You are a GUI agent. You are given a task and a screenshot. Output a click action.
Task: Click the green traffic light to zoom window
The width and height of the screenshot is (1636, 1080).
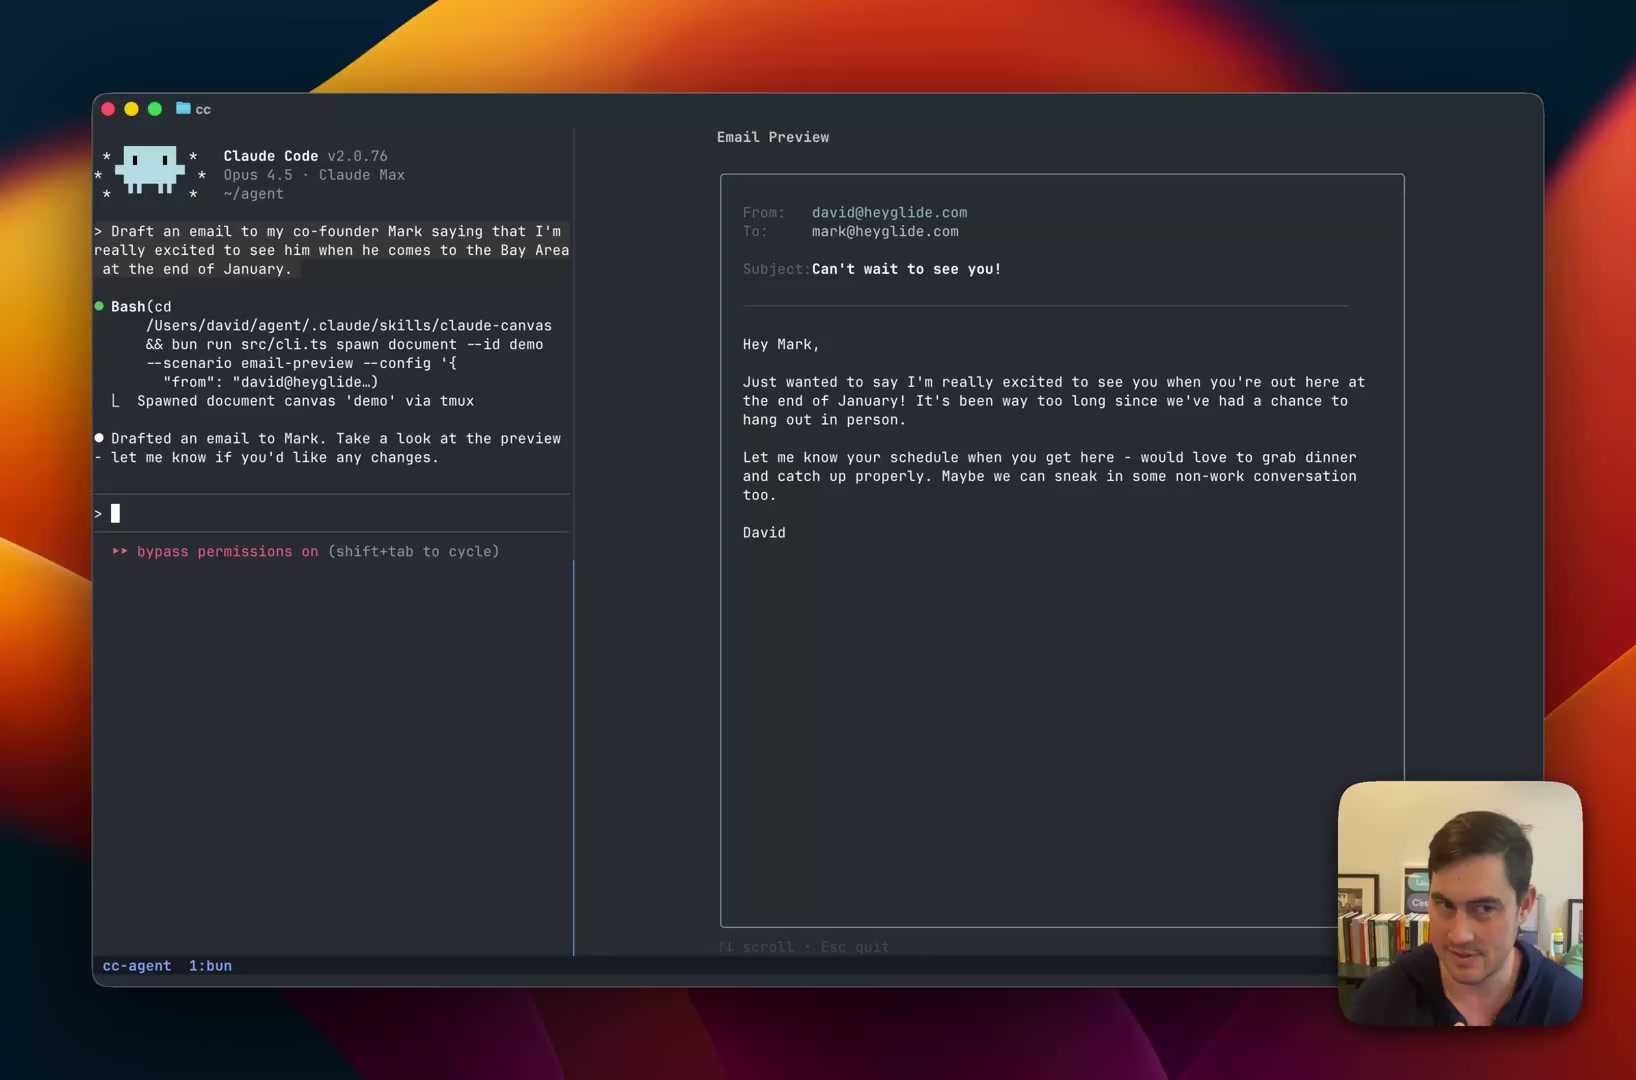click(x=154, y=109)
